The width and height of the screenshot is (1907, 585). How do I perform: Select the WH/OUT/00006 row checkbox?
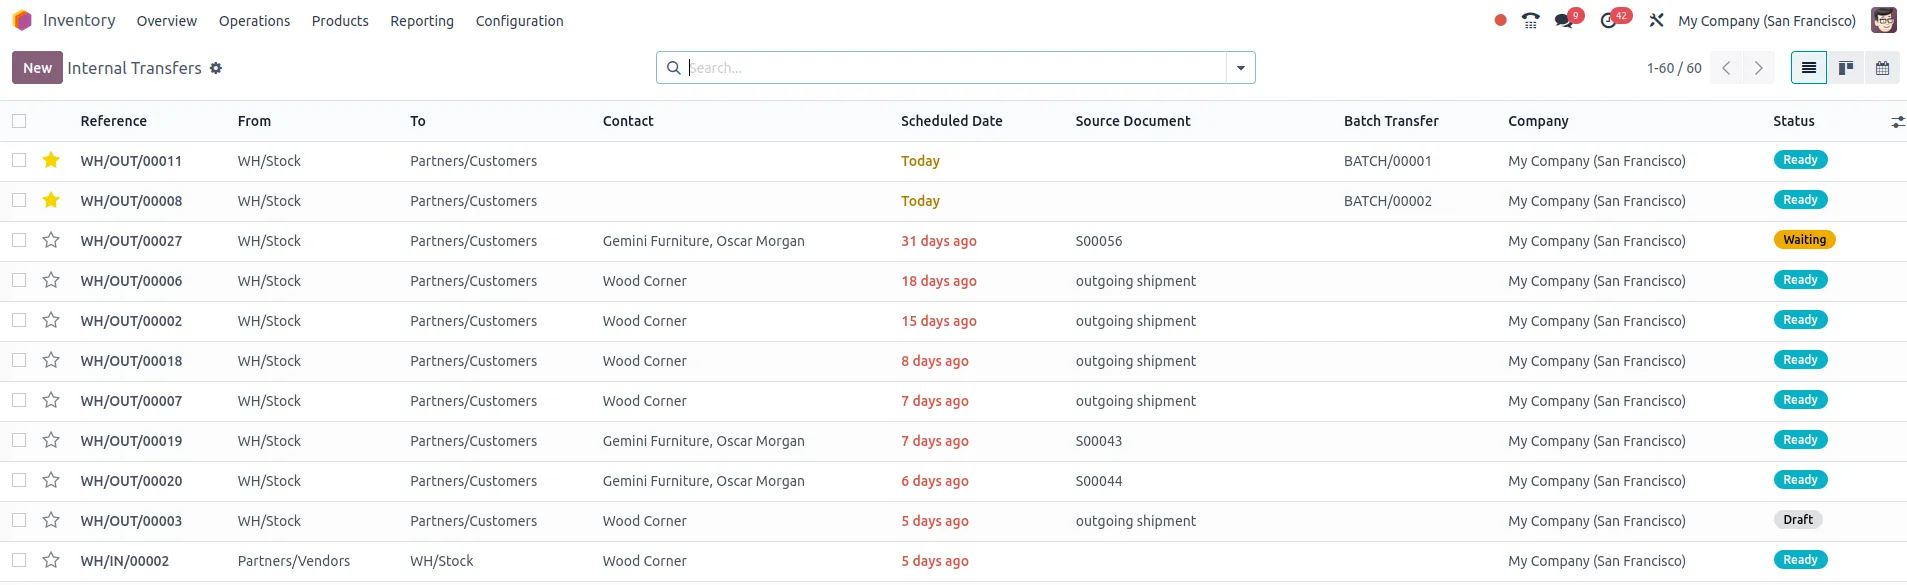pyautogui.click(x=19, y=280)
